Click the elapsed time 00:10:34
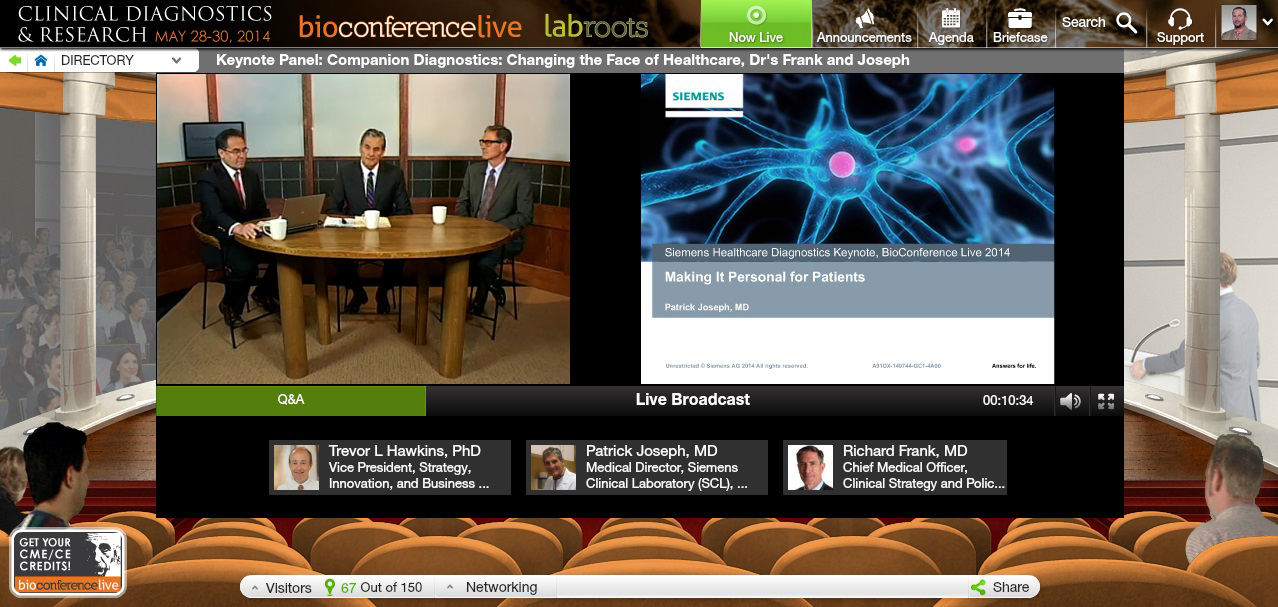 point(1008,400)
